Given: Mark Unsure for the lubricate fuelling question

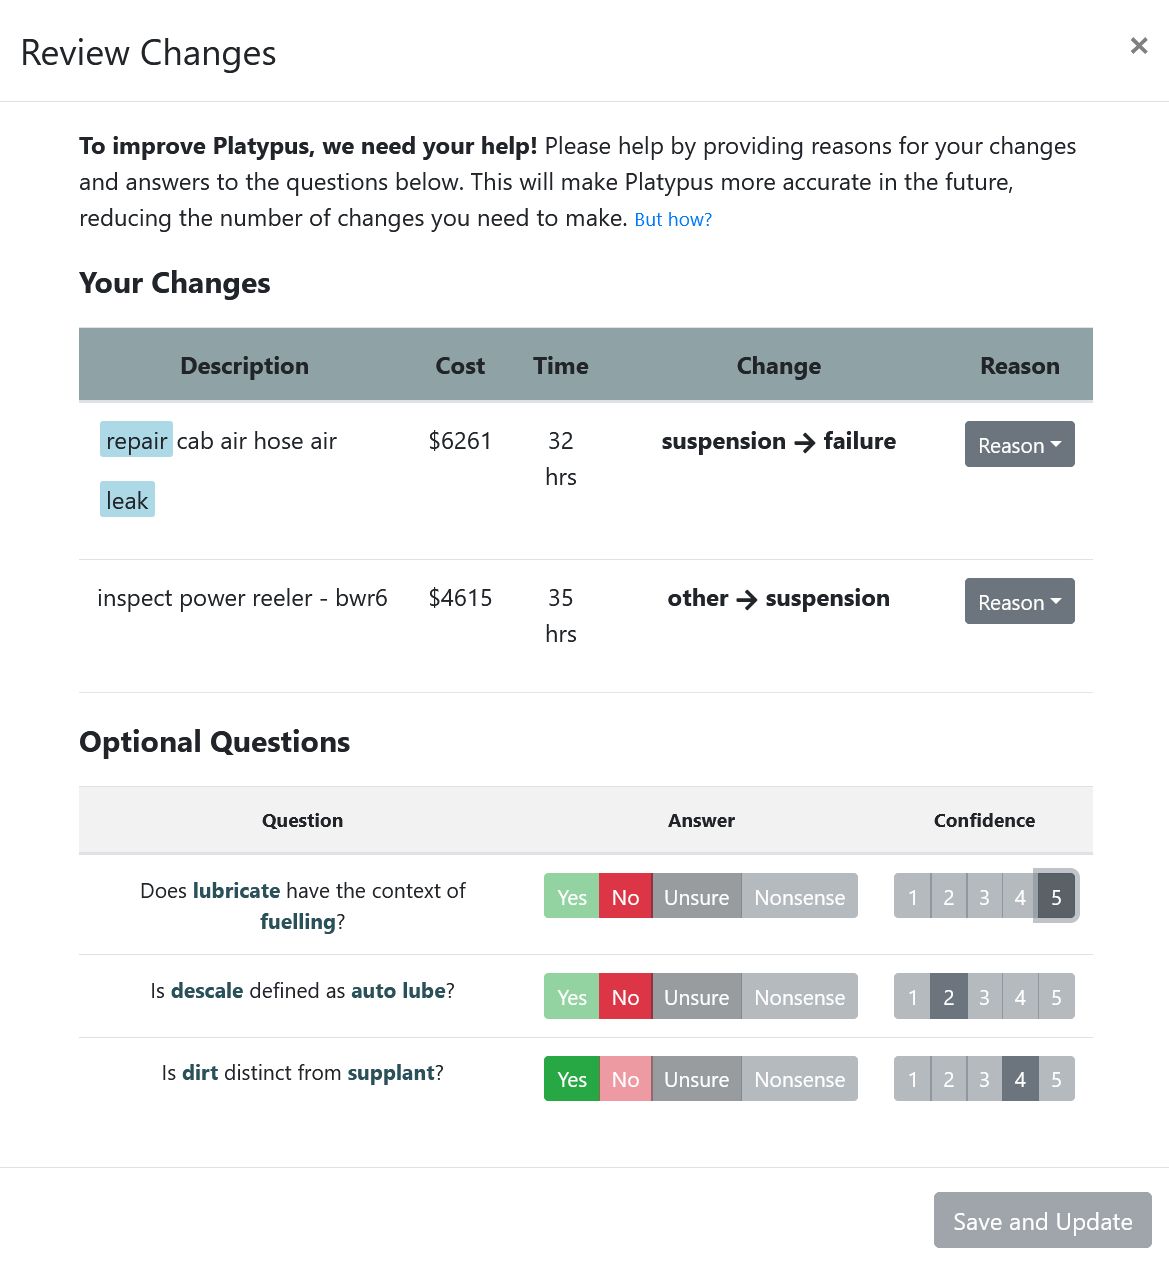Looking at the screenshot, I should coord(696,897).
